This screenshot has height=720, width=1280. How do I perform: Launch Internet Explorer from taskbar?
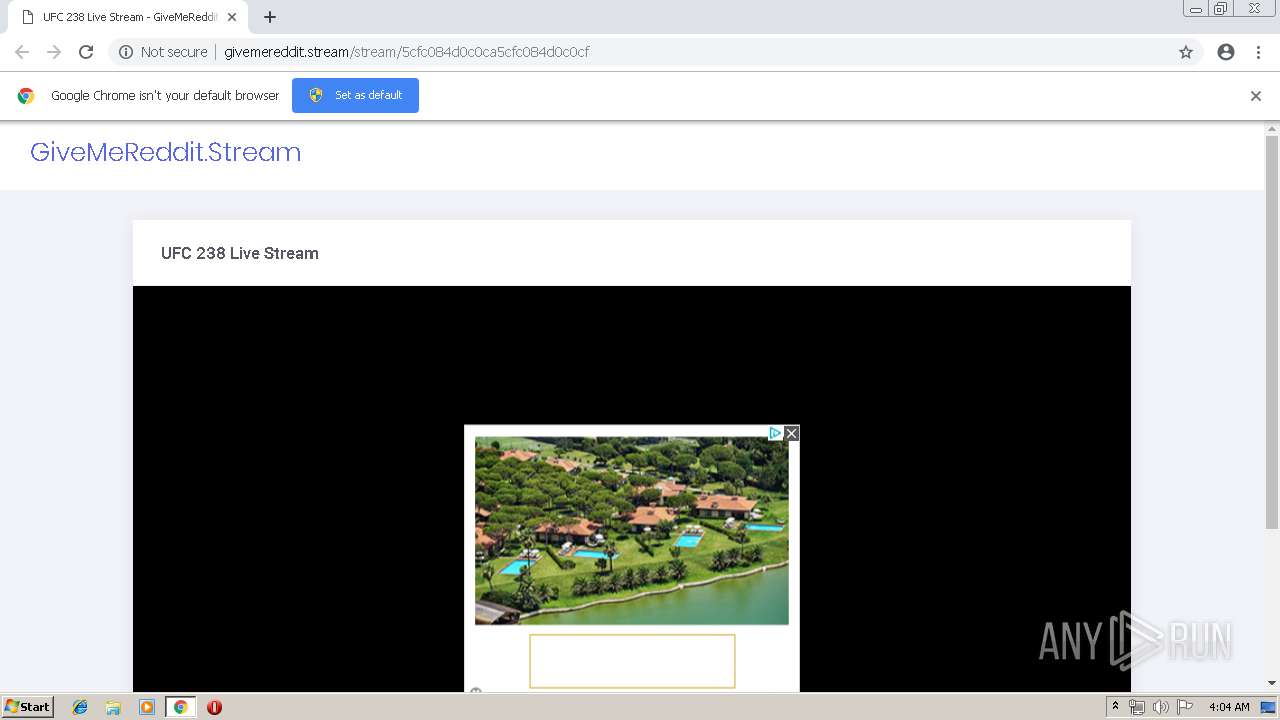pos(80,707)
